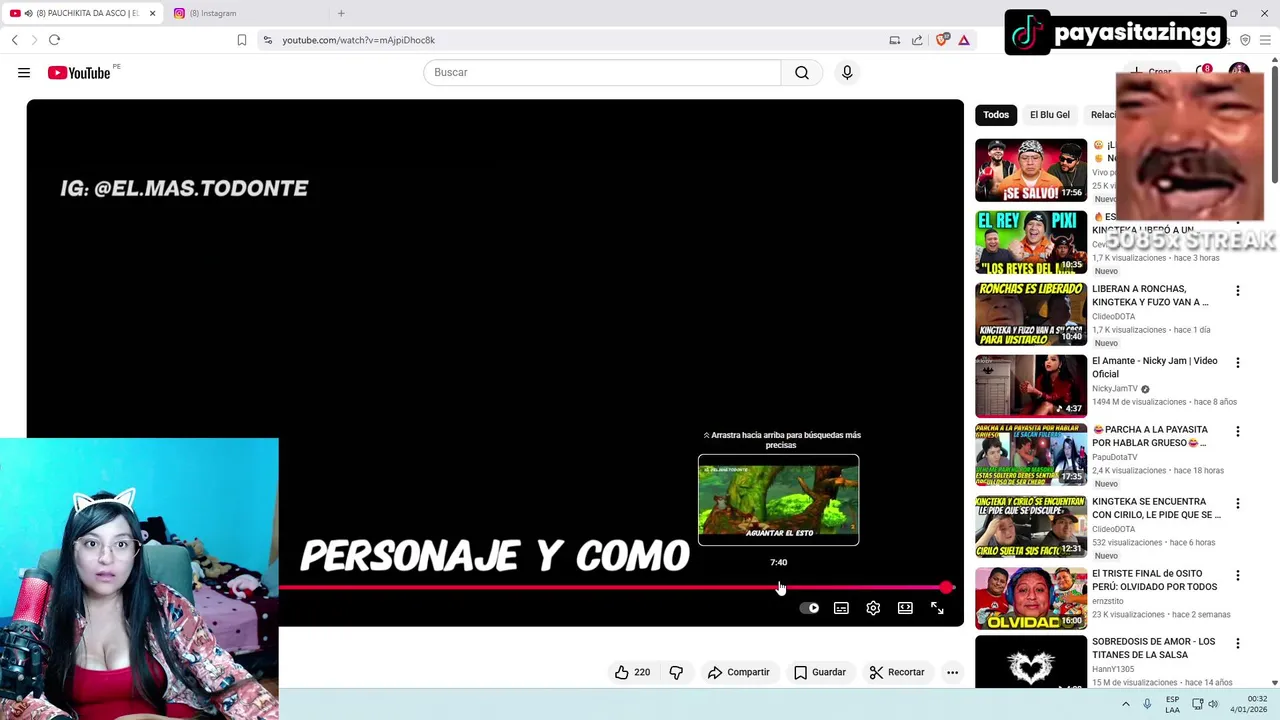Seek the video timeline at 7:40
Screen dimensions: 1280x720
(x=779, y=587)
